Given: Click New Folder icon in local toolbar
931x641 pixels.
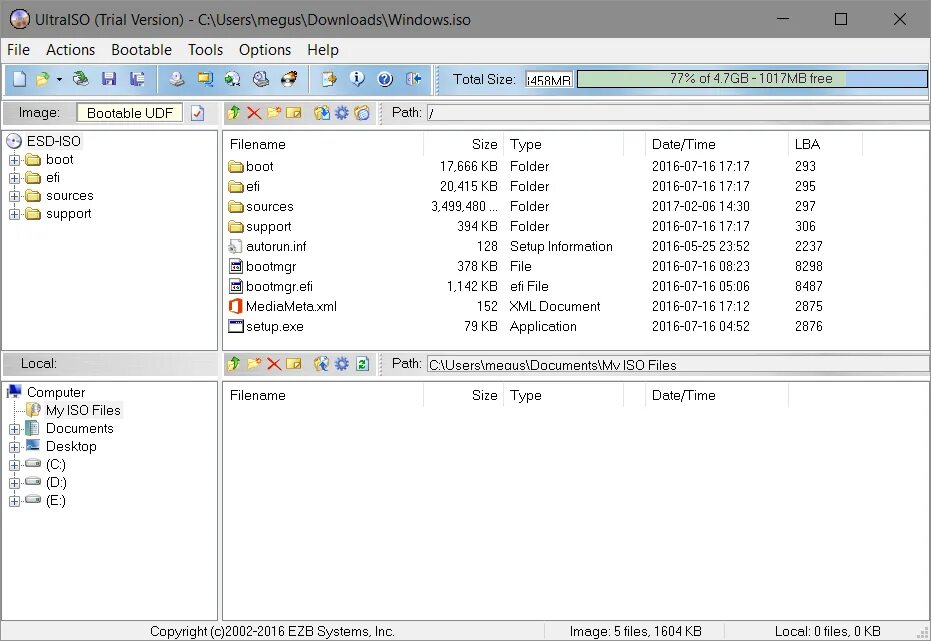Looking at the screenshot, I should click(254, 364).
